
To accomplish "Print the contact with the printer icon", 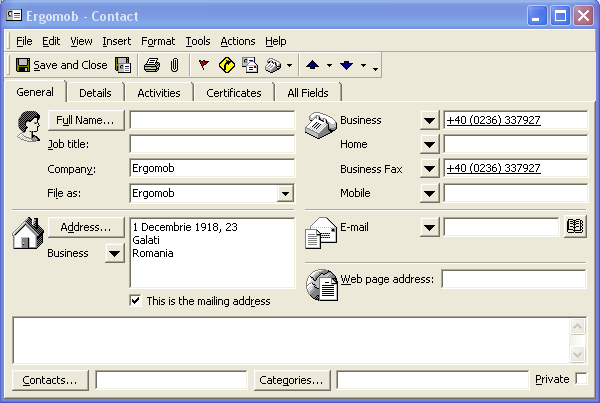I will click(152, 65).
